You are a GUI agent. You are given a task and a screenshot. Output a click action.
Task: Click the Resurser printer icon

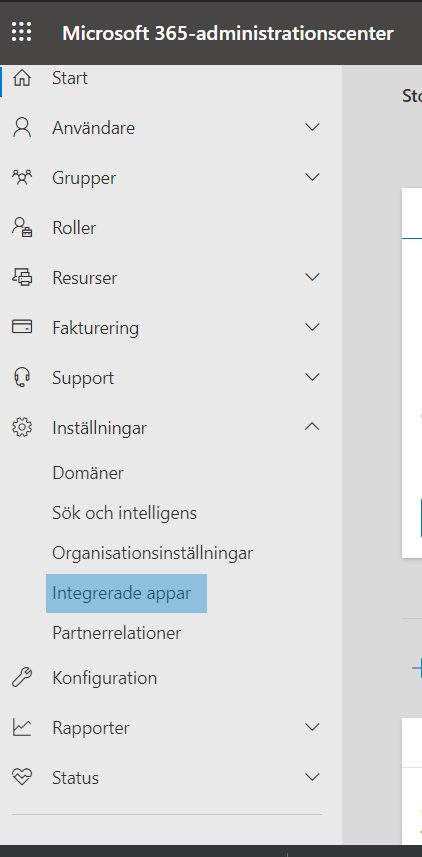click(x=22, y=278)
